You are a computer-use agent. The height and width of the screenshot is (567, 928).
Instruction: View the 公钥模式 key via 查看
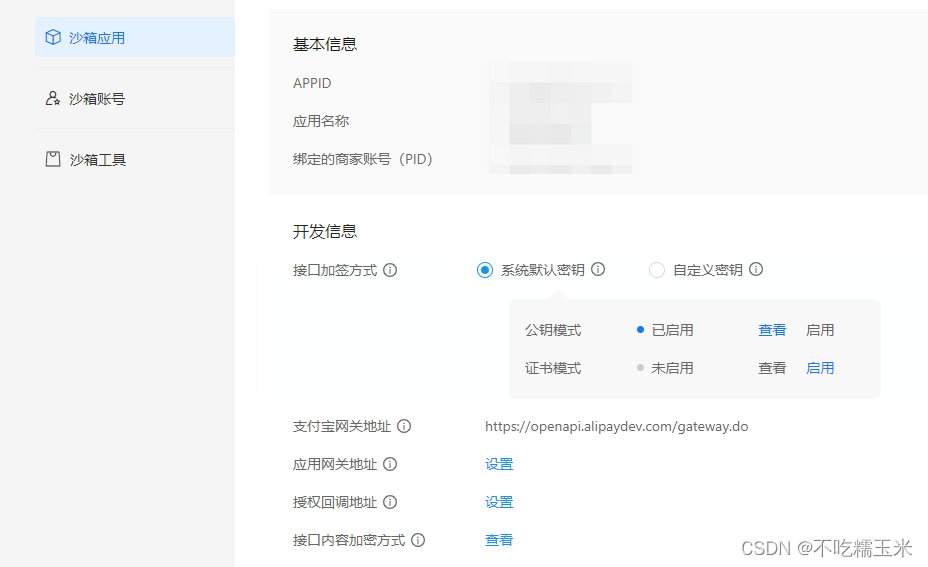[x=772, y=330]
